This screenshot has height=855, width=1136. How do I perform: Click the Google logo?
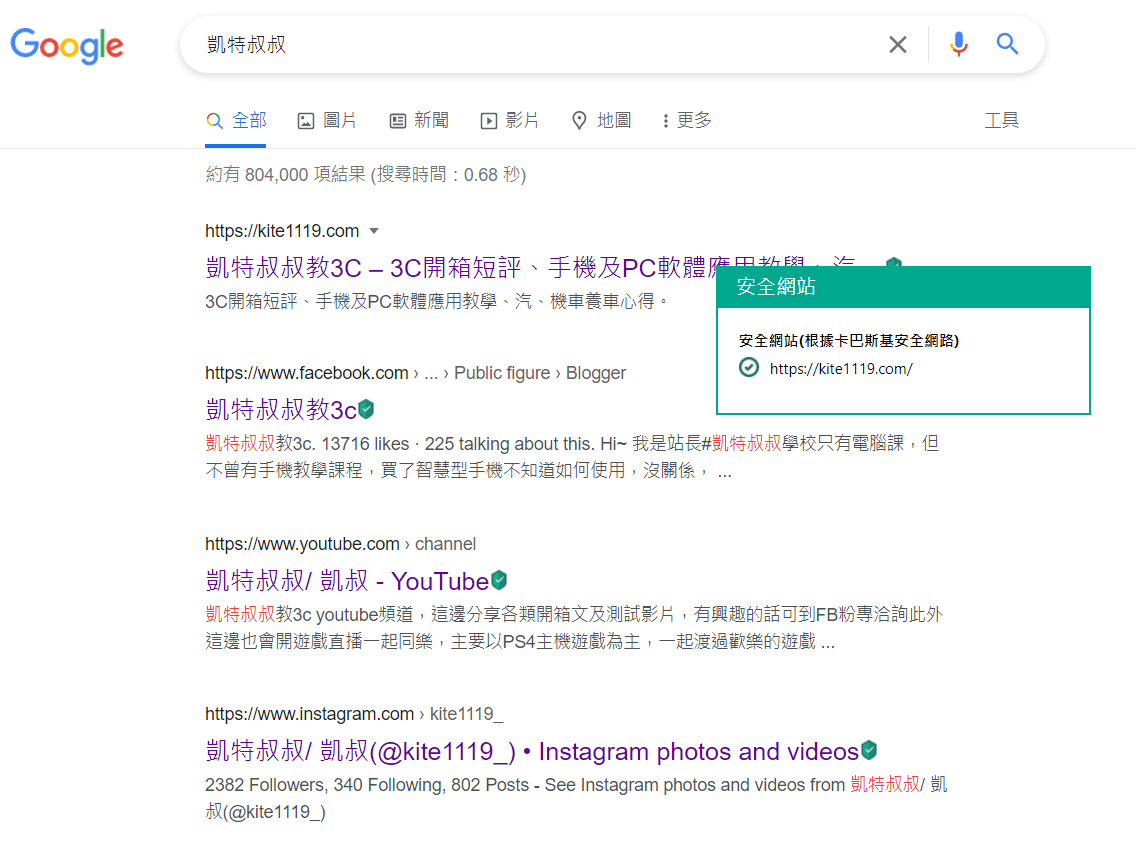66,45
